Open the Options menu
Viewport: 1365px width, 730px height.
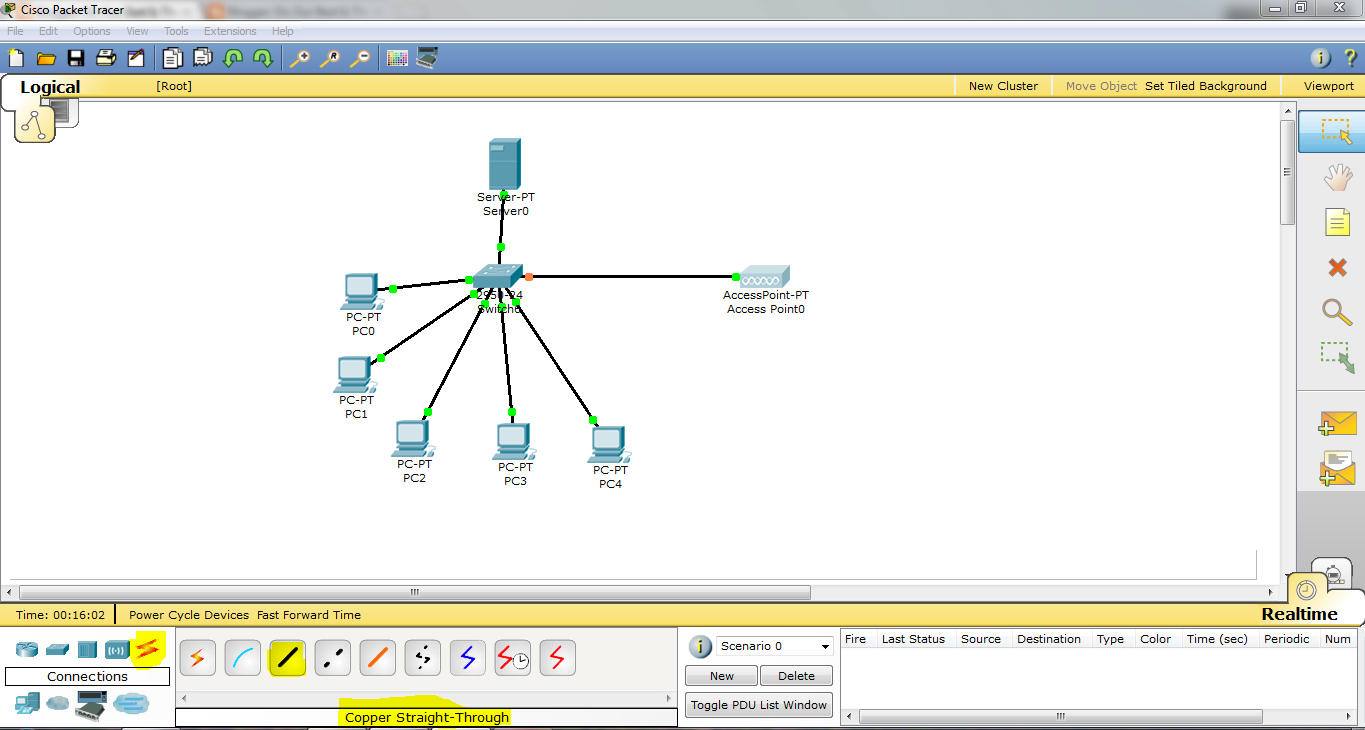(x=92, y=31)
